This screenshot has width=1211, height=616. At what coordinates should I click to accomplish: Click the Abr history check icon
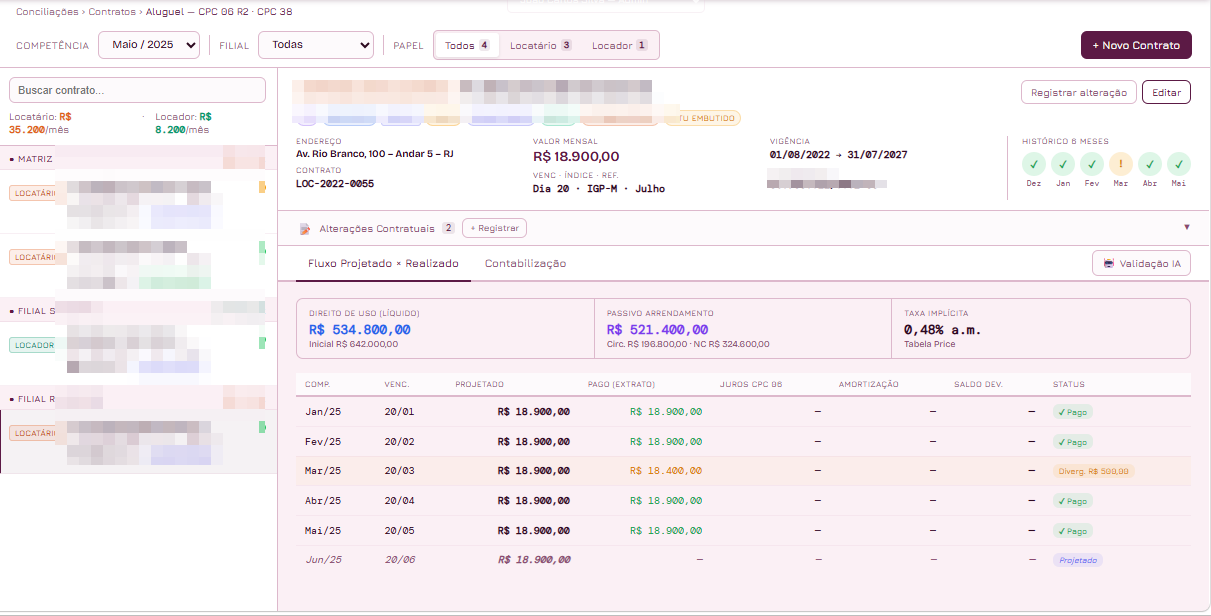pos(1150,164)
